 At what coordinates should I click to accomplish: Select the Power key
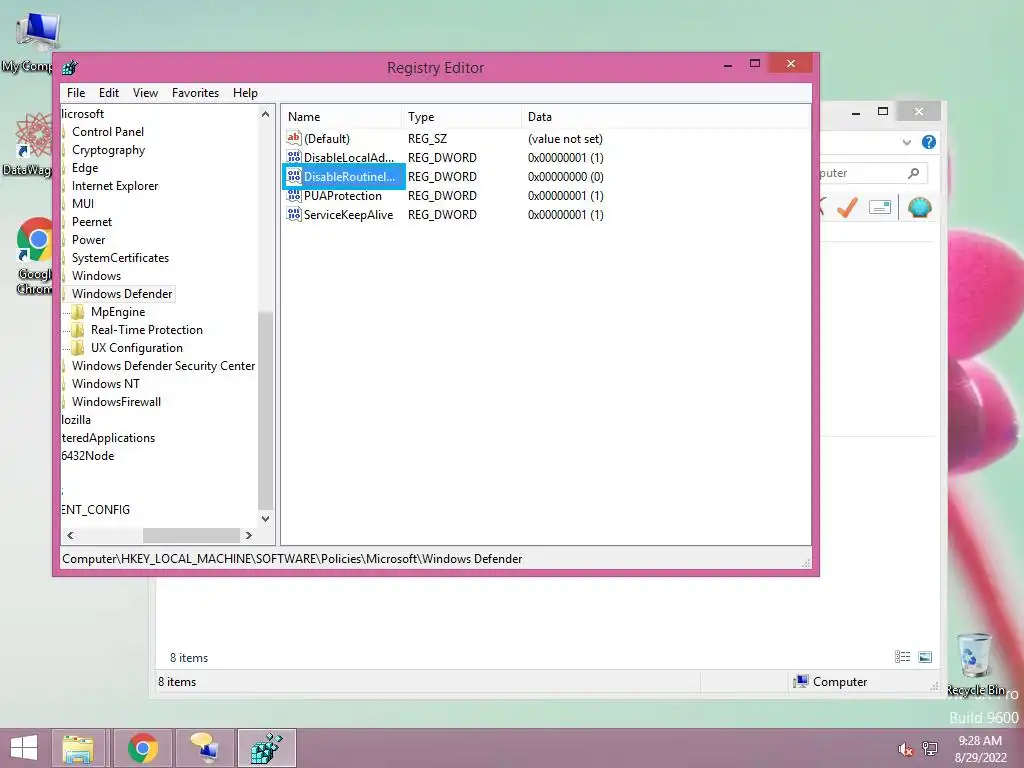coord(88,240)
